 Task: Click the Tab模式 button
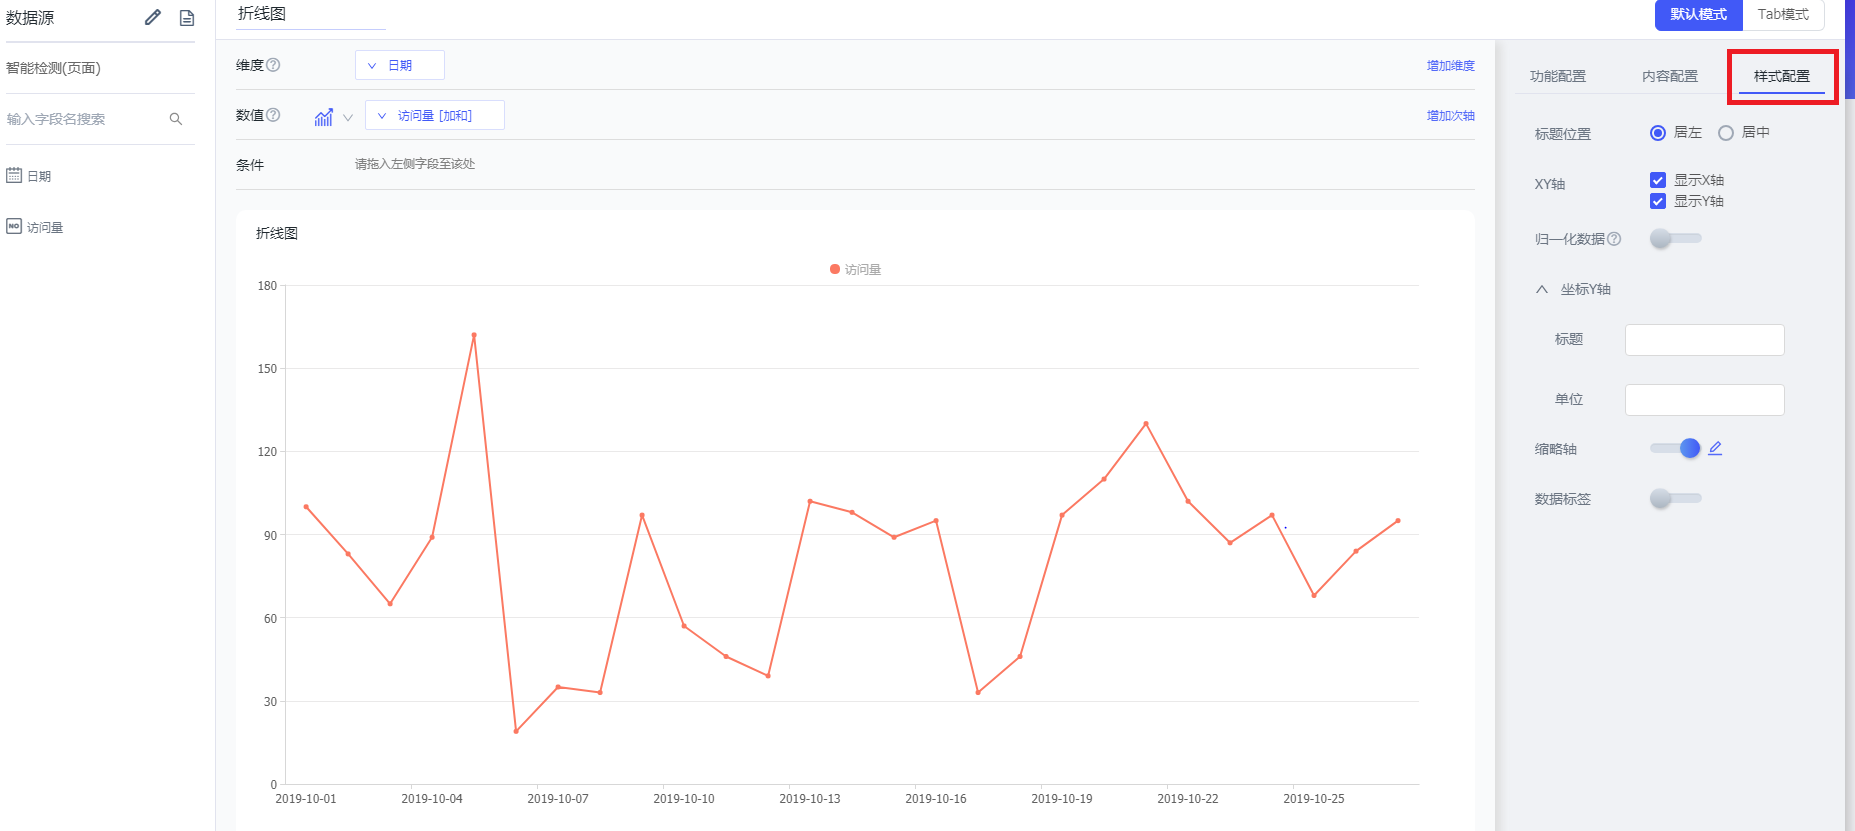[x=1783, y=15]
